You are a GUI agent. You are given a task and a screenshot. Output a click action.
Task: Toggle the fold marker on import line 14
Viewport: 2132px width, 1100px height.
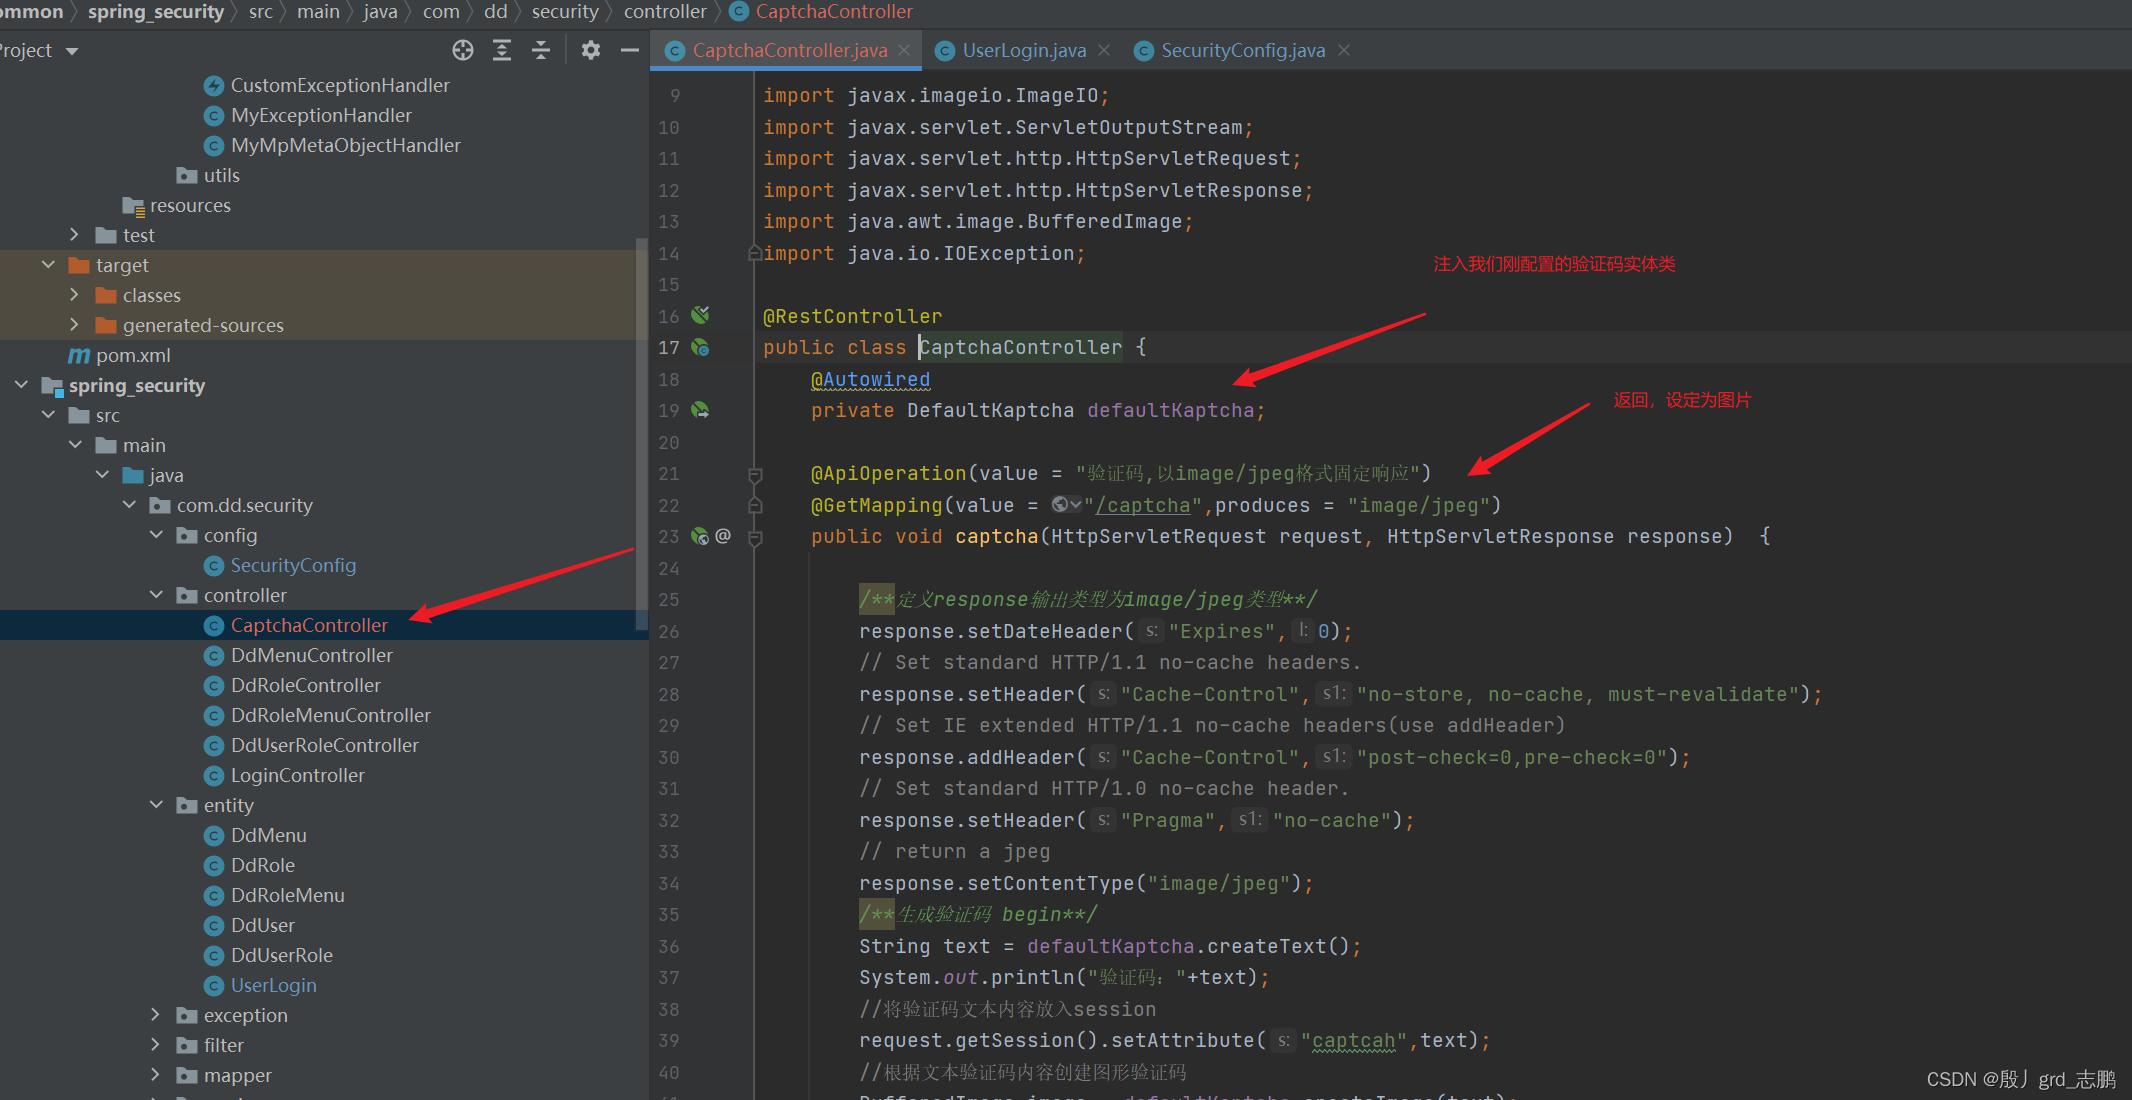click(755, 254)
